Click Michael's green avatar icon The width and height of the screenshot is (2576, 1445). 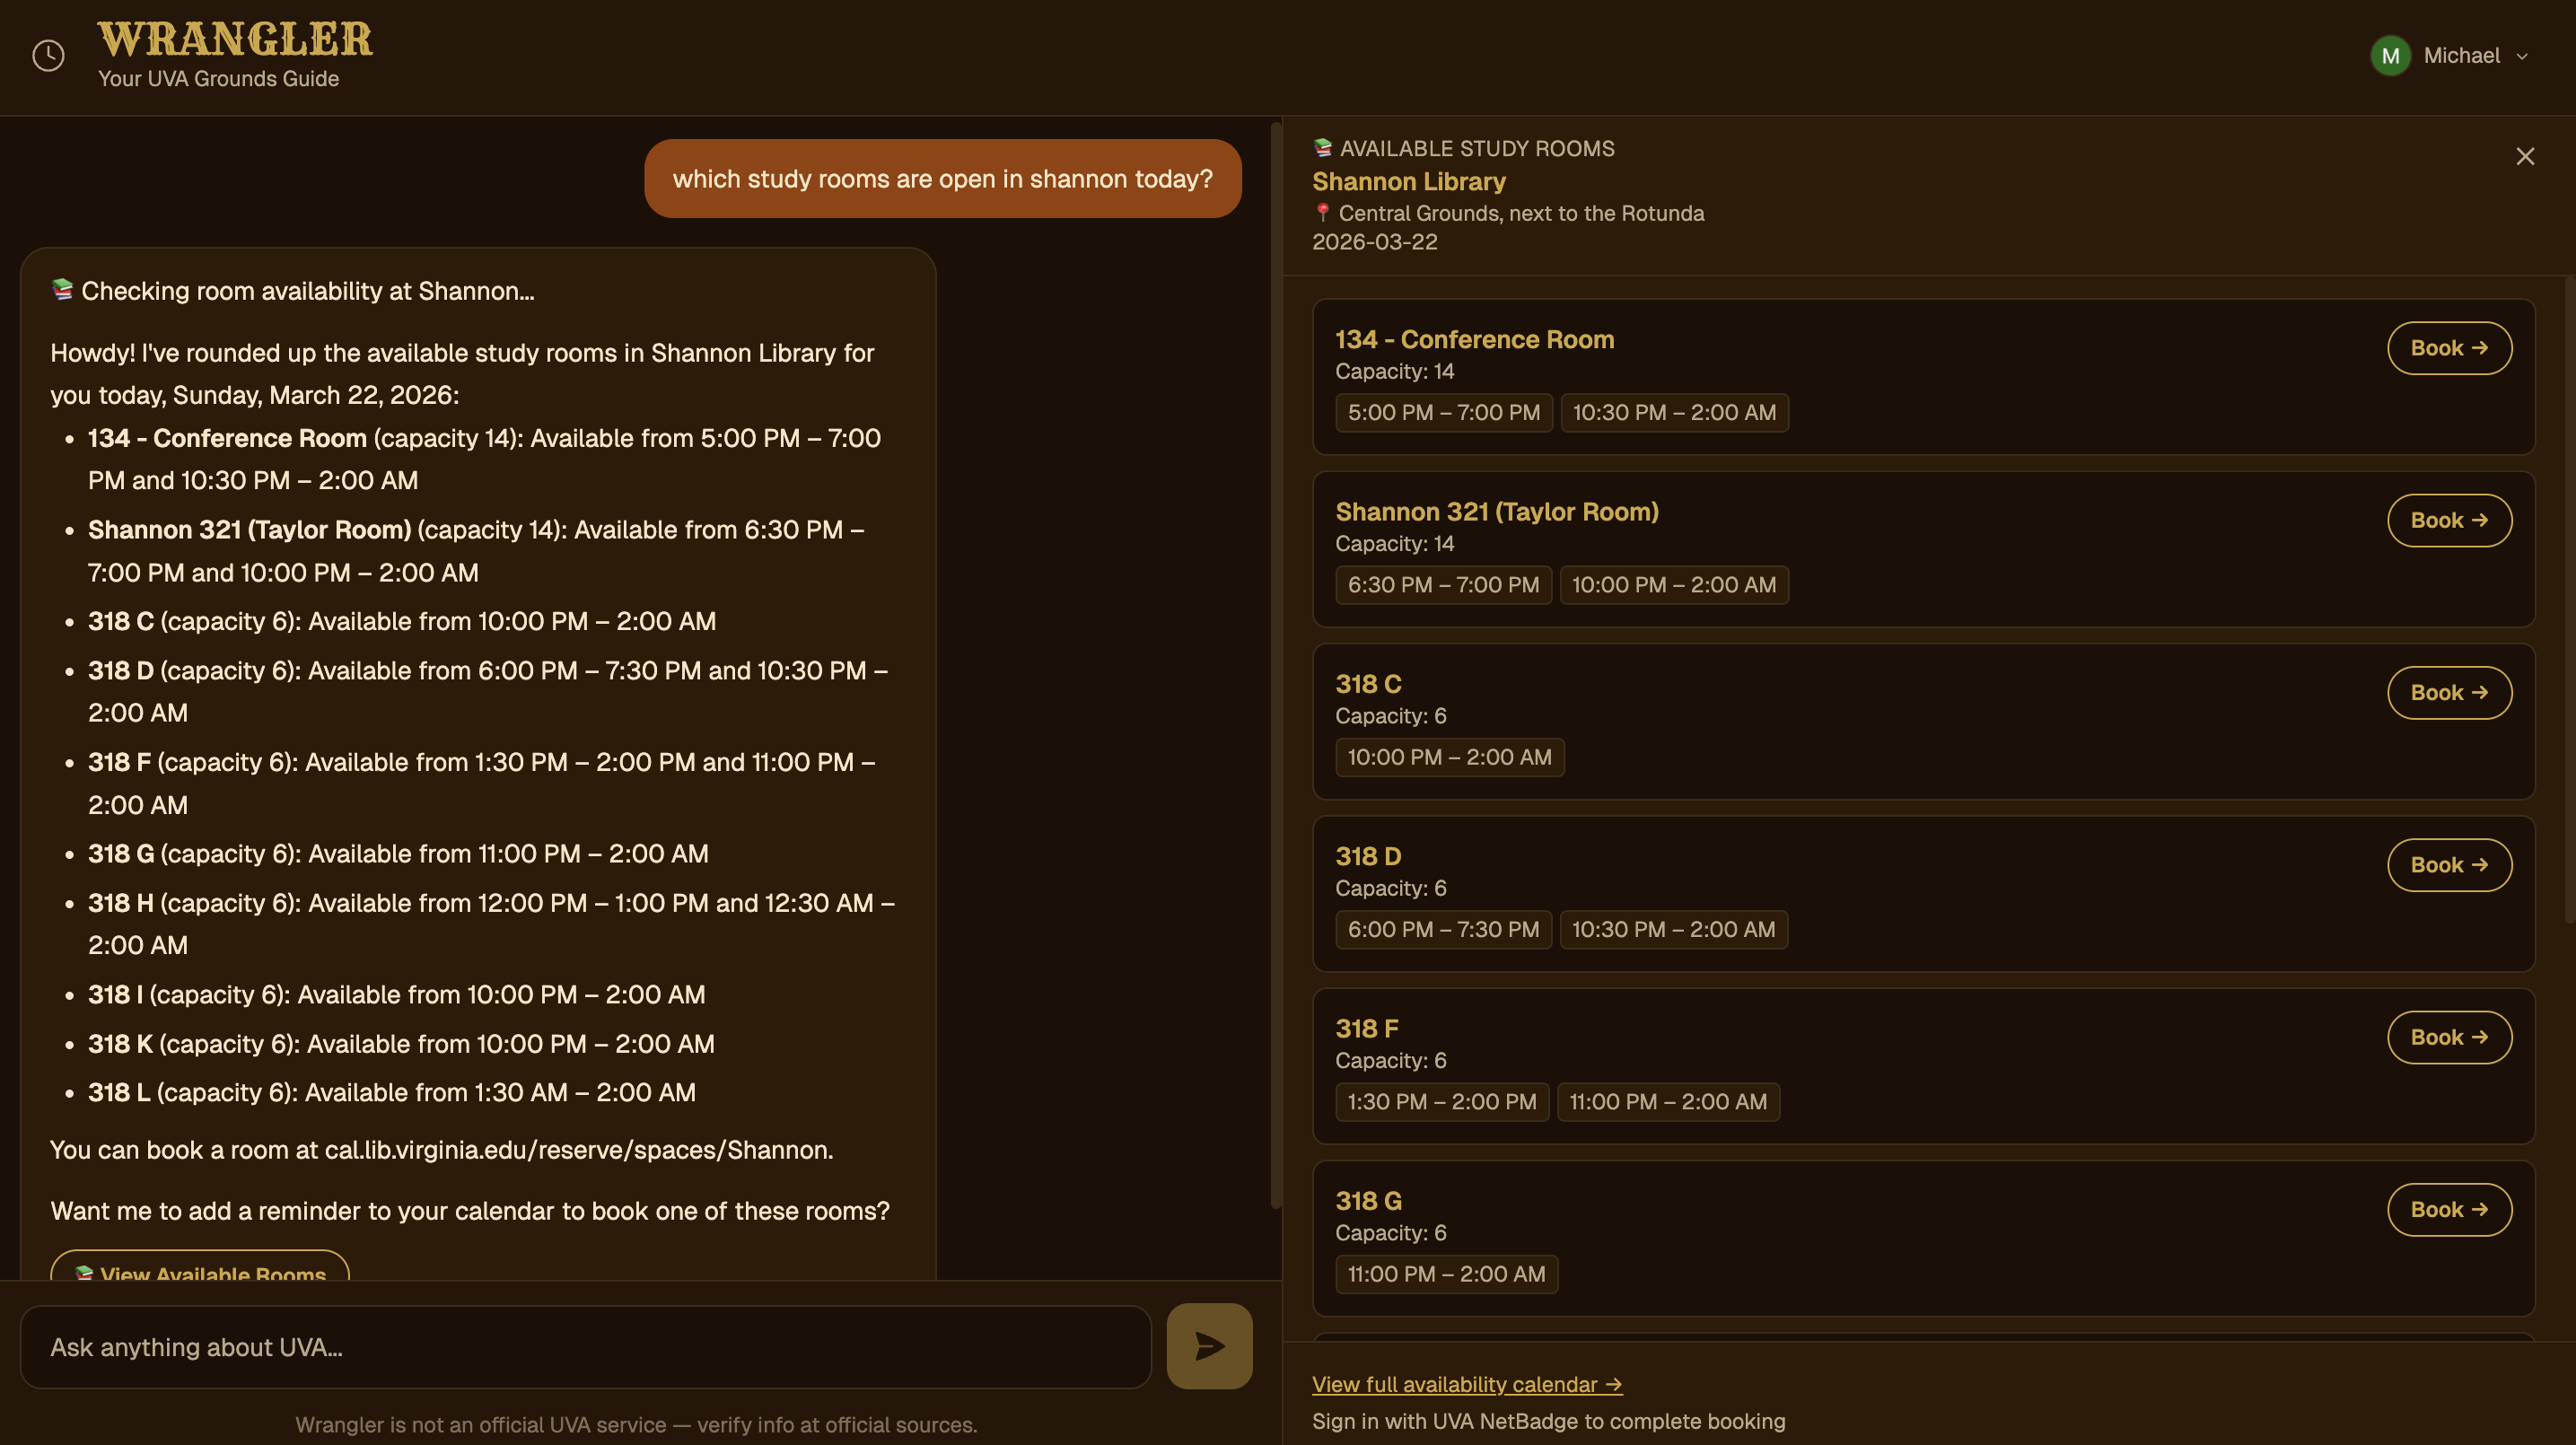pyautogui.click(x=2390, y=56)
